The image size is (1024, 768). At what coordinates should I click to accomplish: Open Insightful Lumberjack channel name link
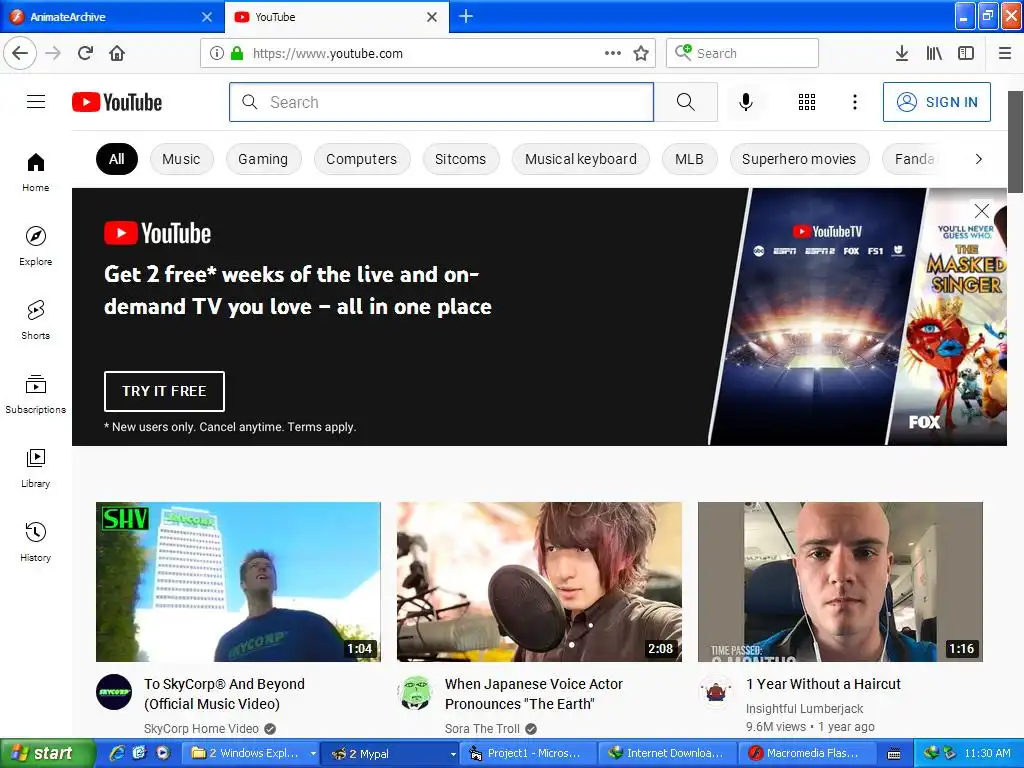[x=804, y=709]
